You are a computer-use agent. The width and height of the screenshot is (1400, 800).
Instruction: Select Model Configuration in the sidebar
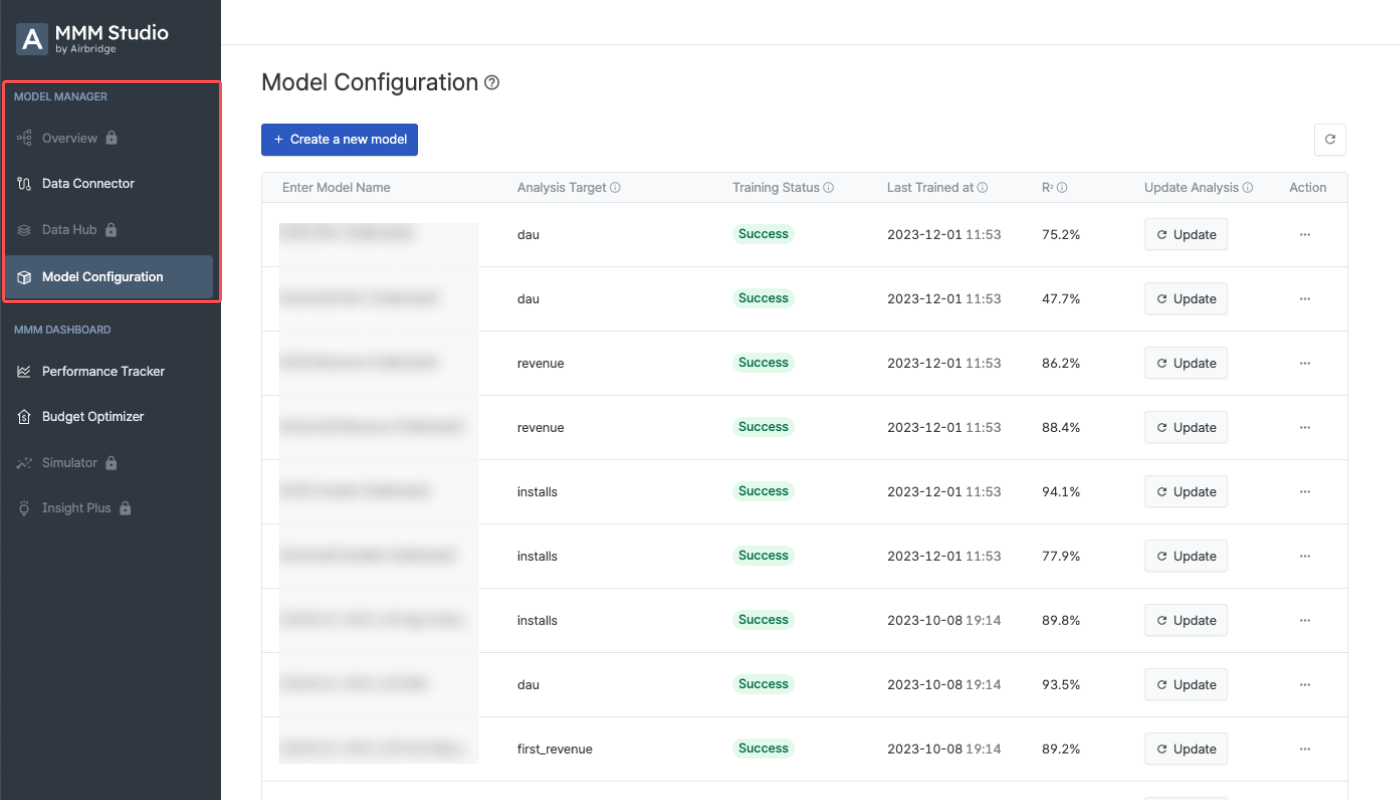click(110, 277)
